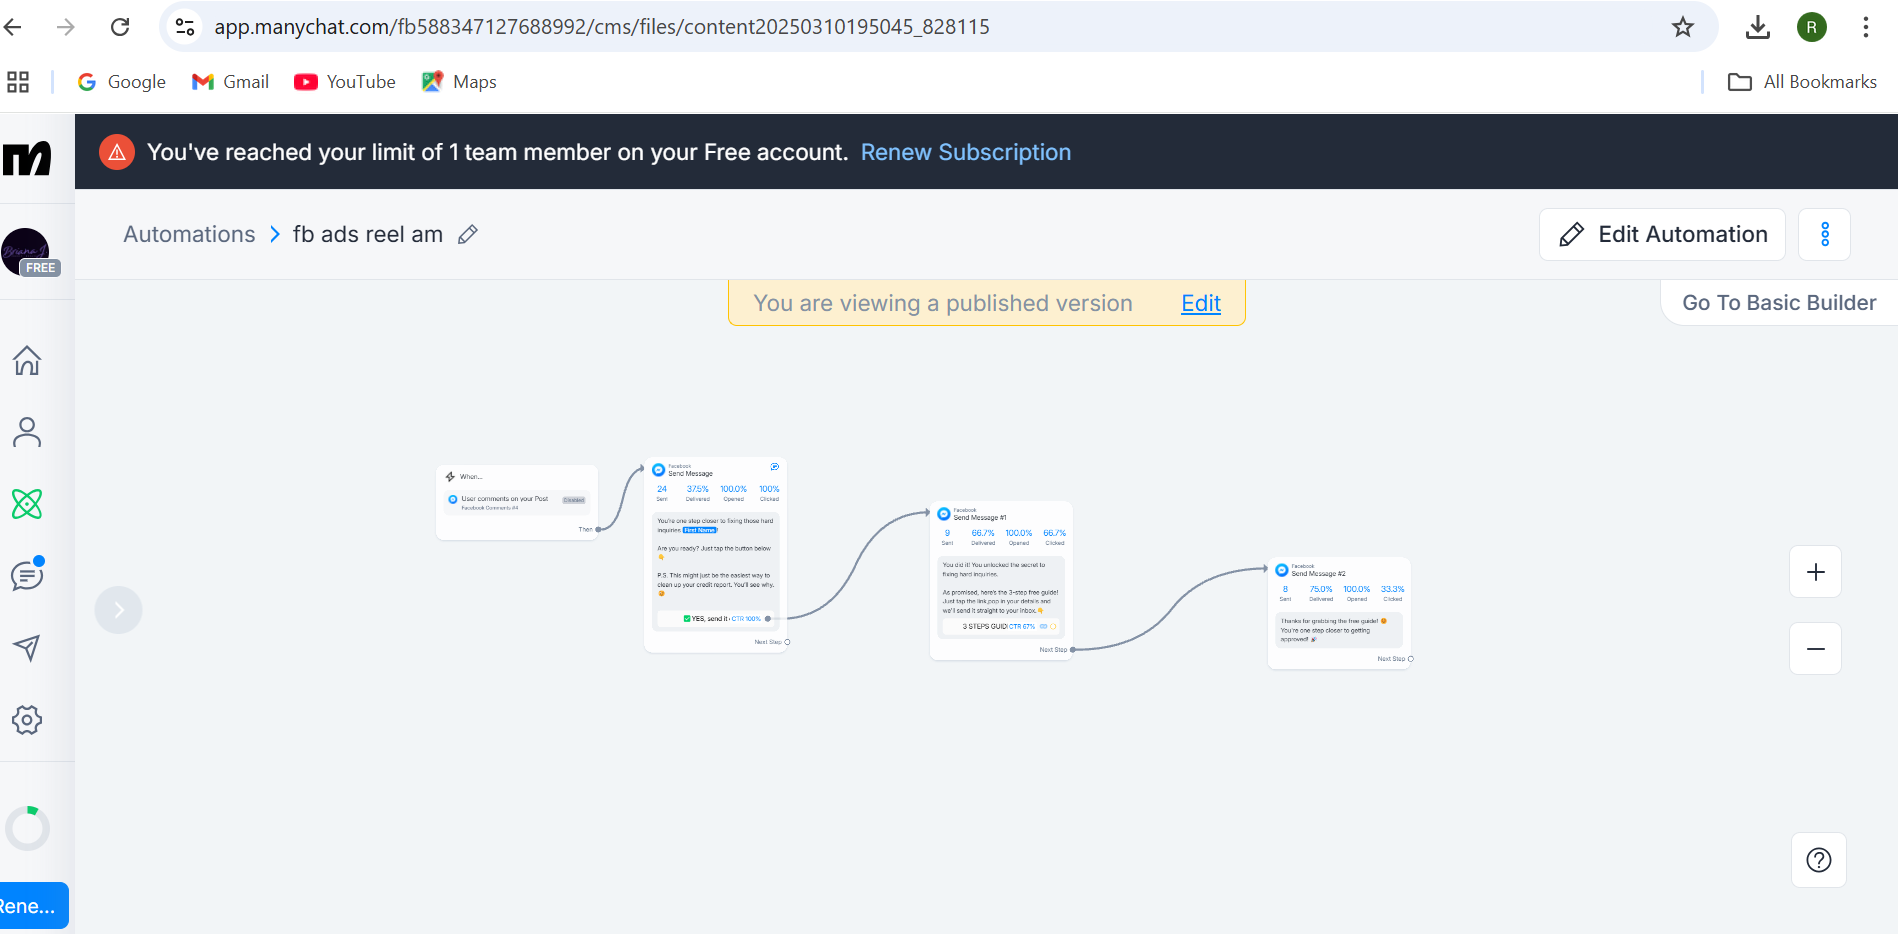Select the Automation atom icon in sidebar
The image size is (1898, 934).
click(x=26, y=504)
